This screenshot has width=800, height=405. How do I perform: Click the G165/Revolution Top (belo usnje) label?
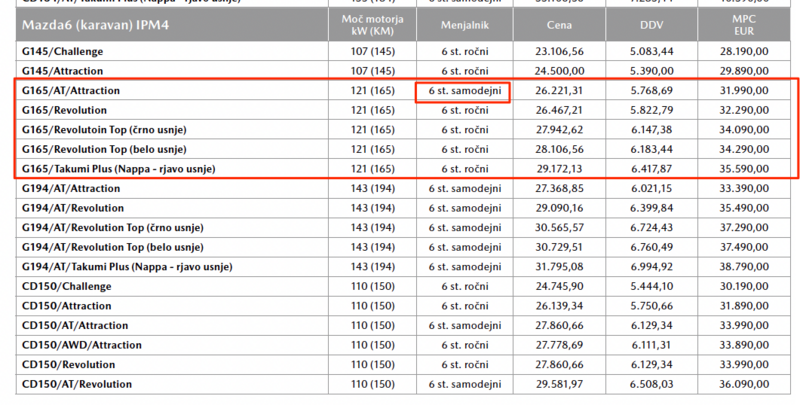(x=104, y=149)
